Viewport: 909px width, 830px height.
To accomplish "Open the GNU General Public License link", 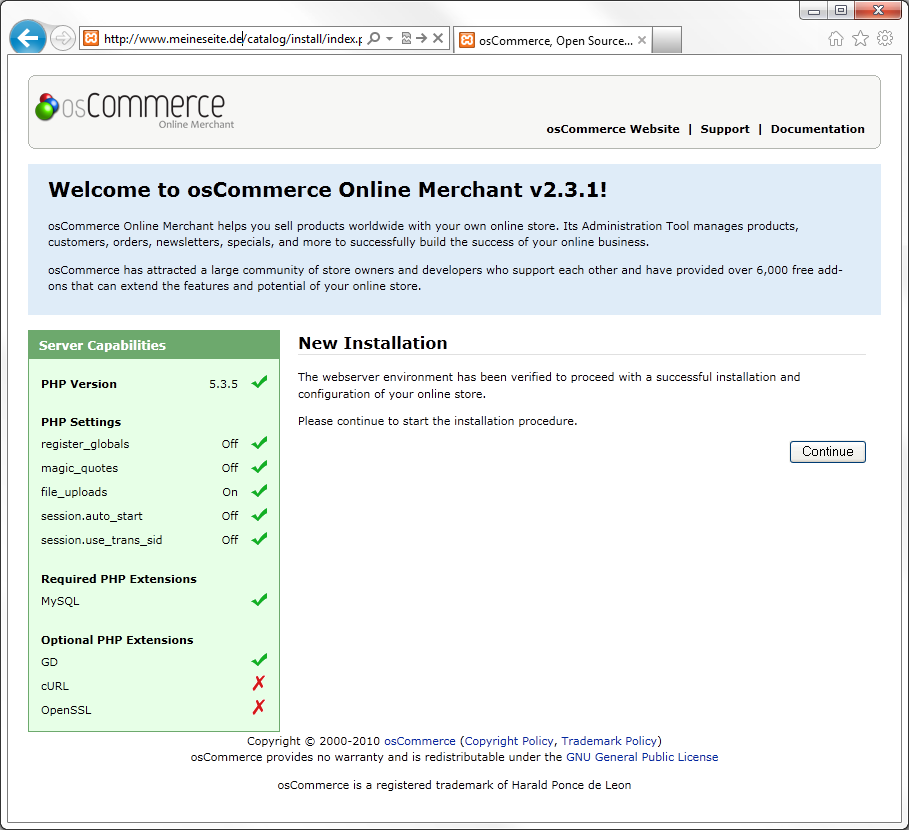I will (x=642, y=757).
